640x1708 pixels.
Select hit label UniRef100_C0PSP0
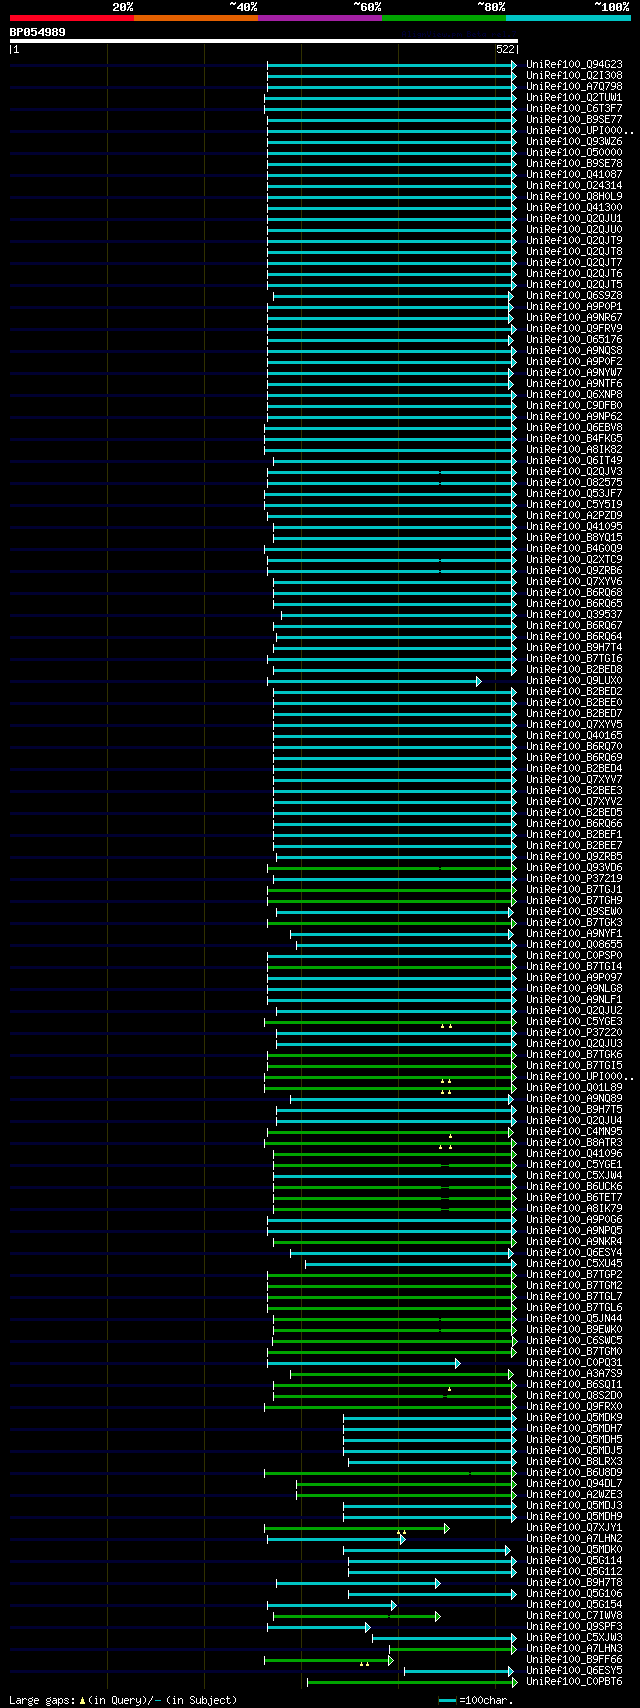point(574,956)
